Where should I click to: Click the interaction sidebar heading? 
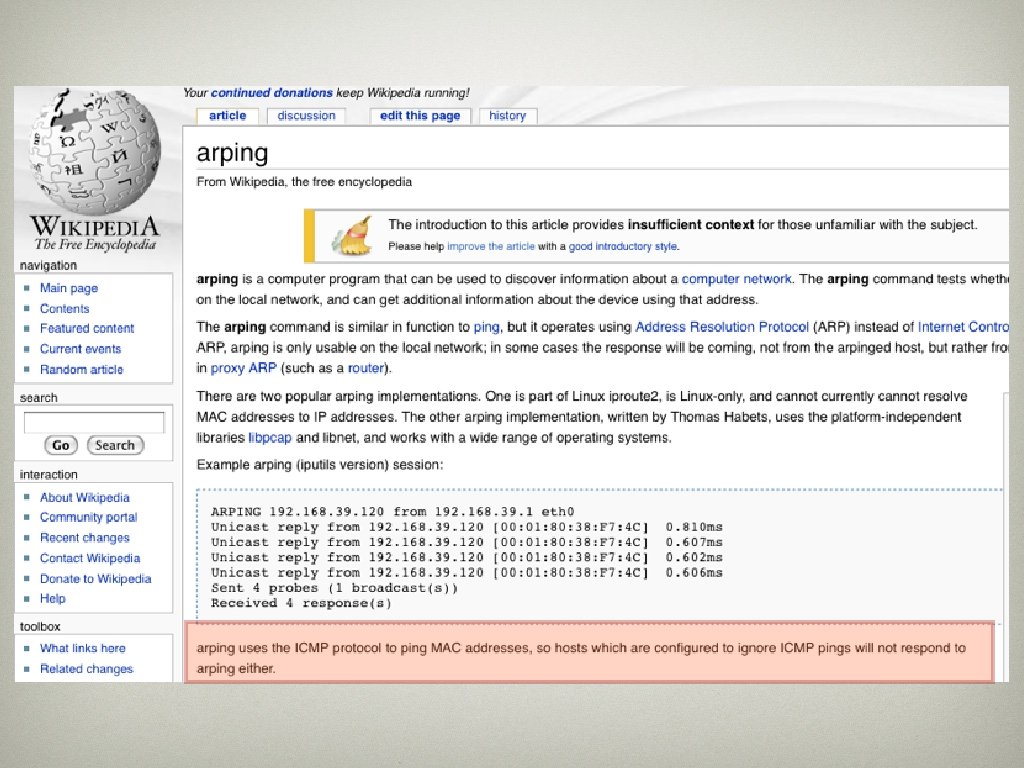pos(48,474)
